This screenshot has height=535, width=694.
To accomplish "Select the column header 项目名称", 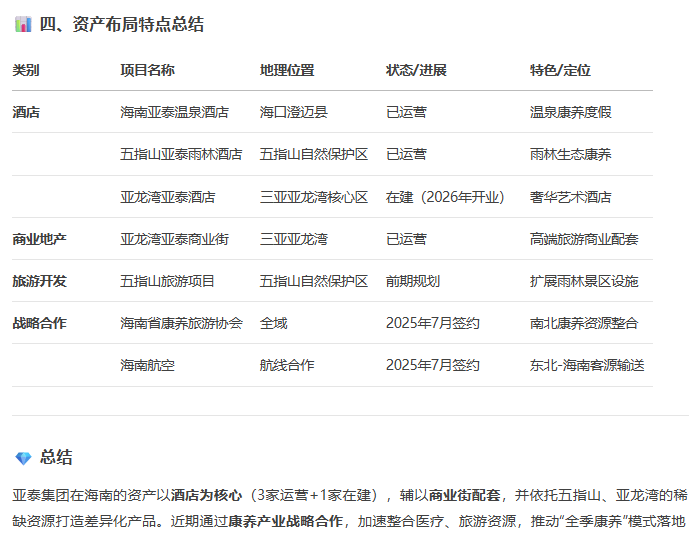I will [147, 70].
